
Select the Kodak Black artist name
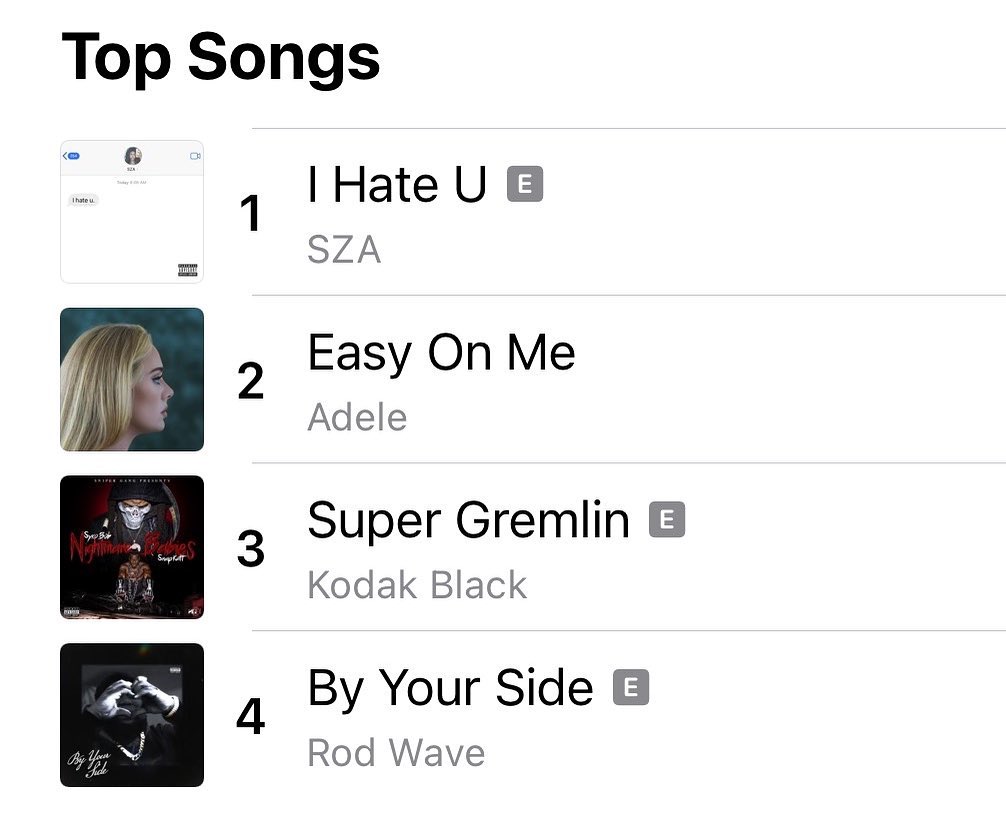pyautogui.click(x=417, y=585)
